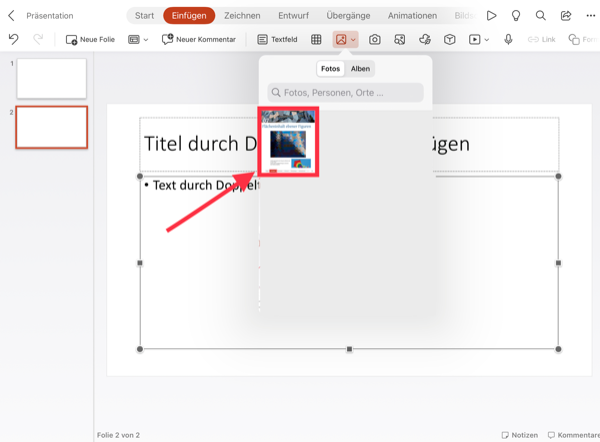600x442 pixels.
Task: Click the slide title placeholder text
Action: tap(200, 144)
